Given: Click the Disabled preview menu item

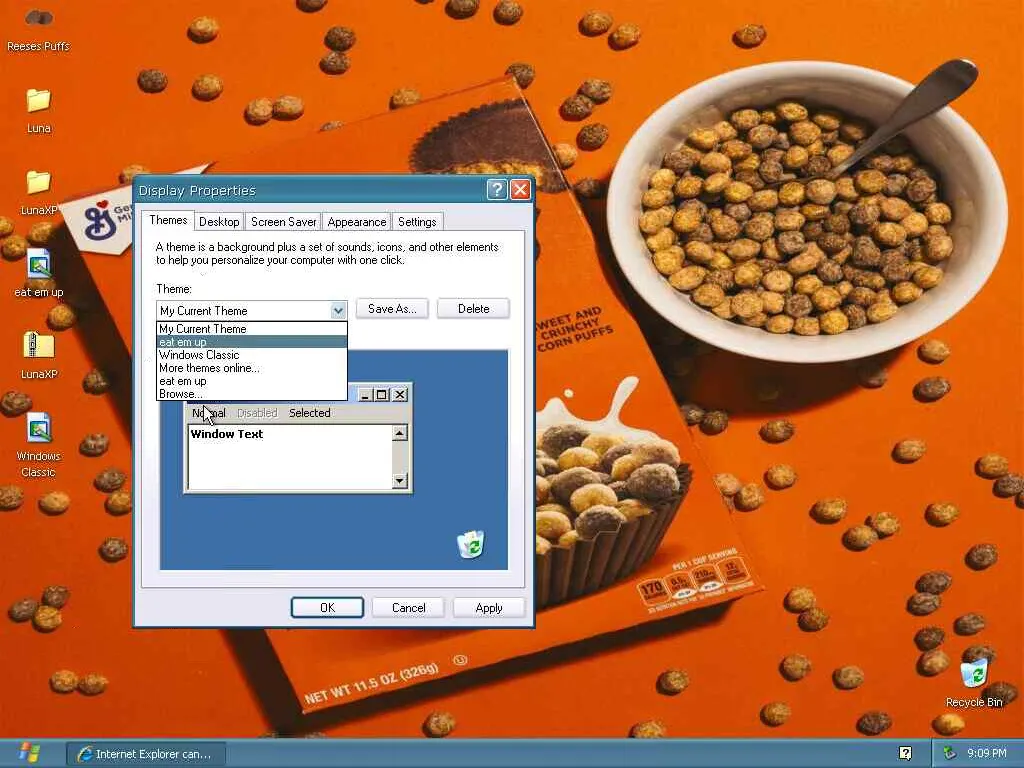Looking at the screenshot, I should click(257, 413).
